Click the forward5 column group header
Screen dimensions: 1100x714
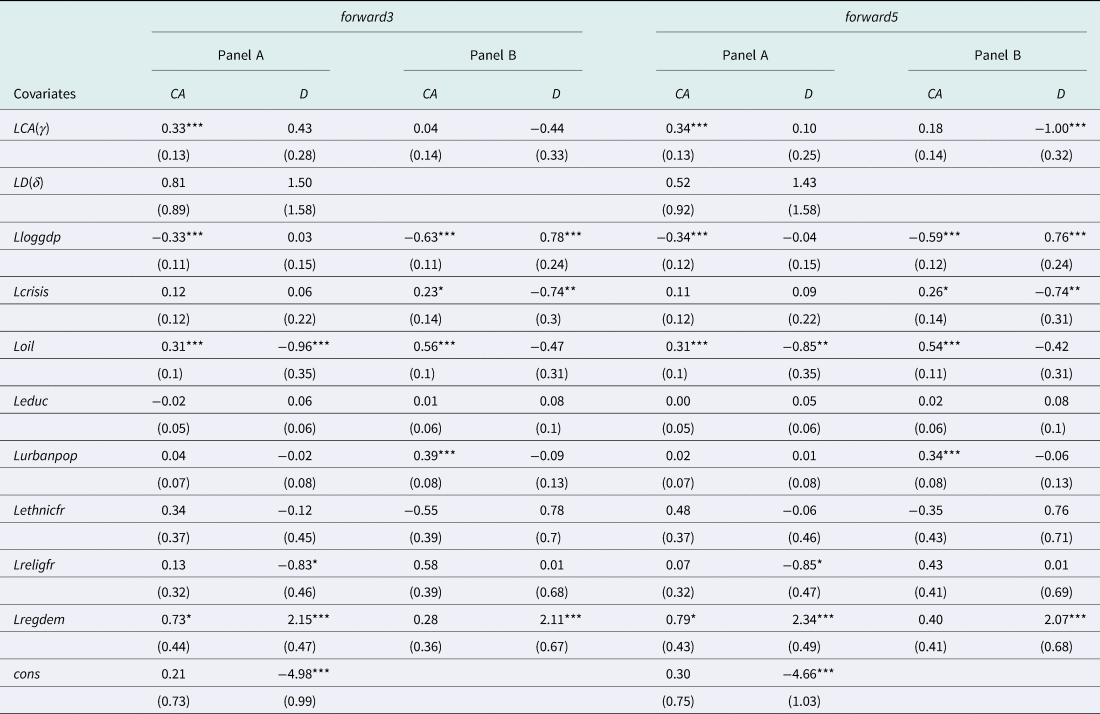(871, 15)
